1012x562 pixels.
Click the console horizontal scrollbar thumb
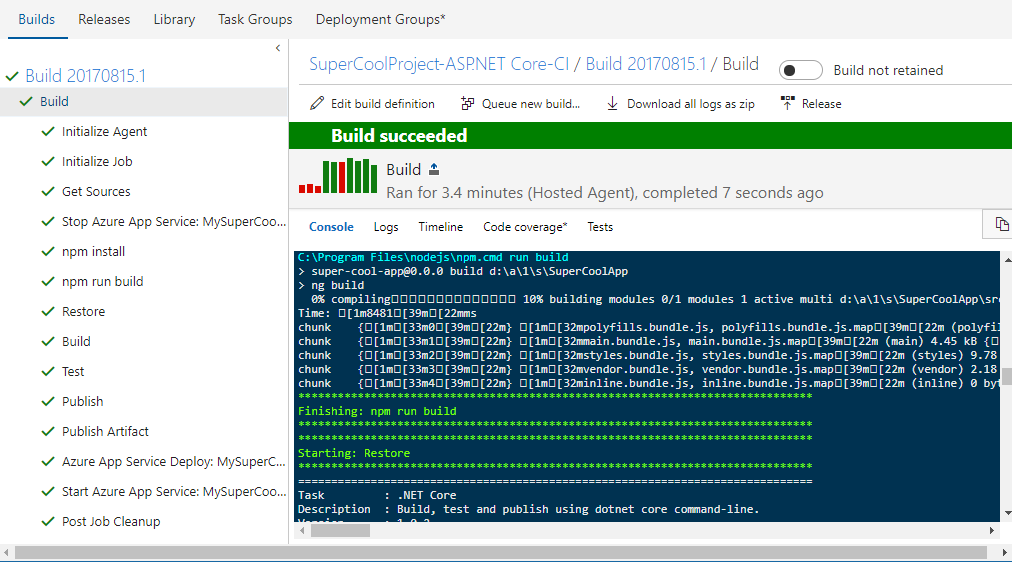coord(340,530)
